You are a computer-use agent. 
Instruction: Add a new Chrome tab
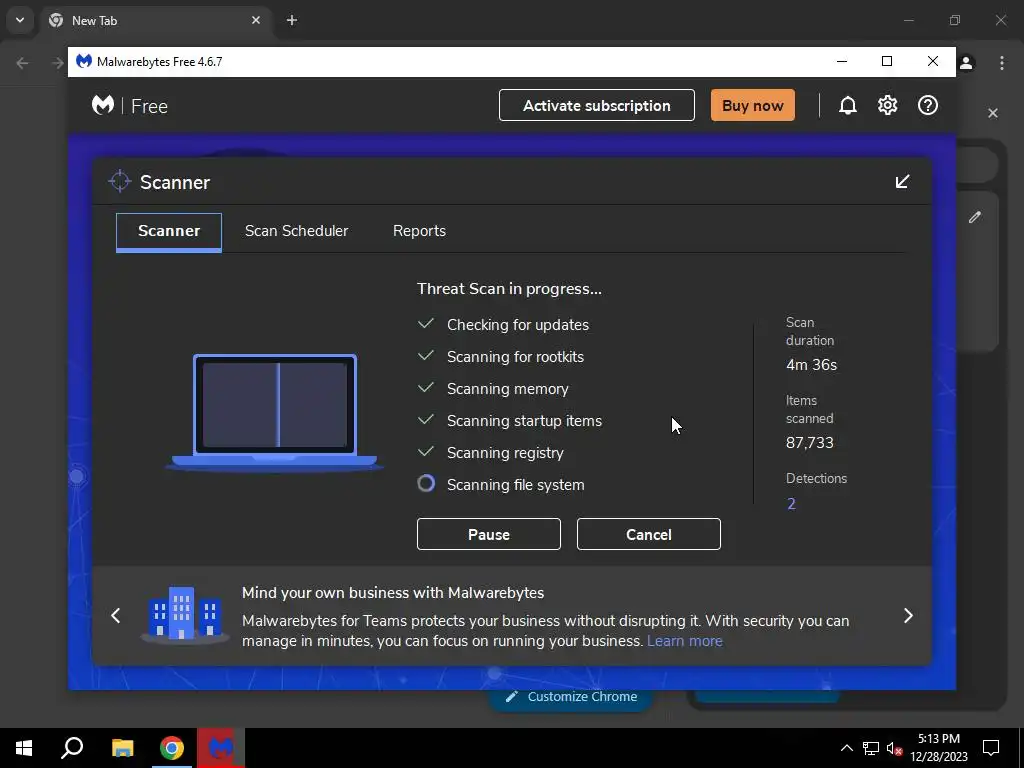pyautogui.click(x=292, y=20)
